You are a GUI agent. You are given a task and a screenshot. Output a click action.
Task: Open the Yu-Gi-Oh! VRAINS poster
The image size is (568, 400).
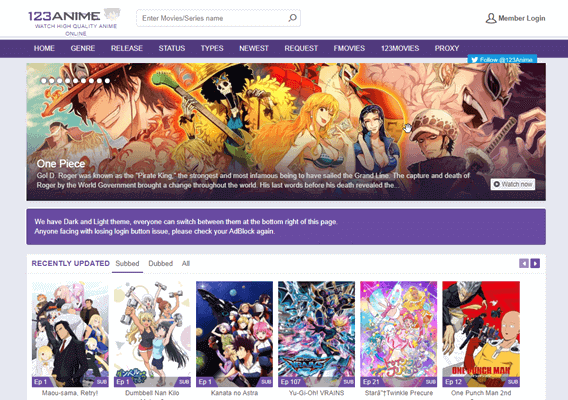click(316, 334)
